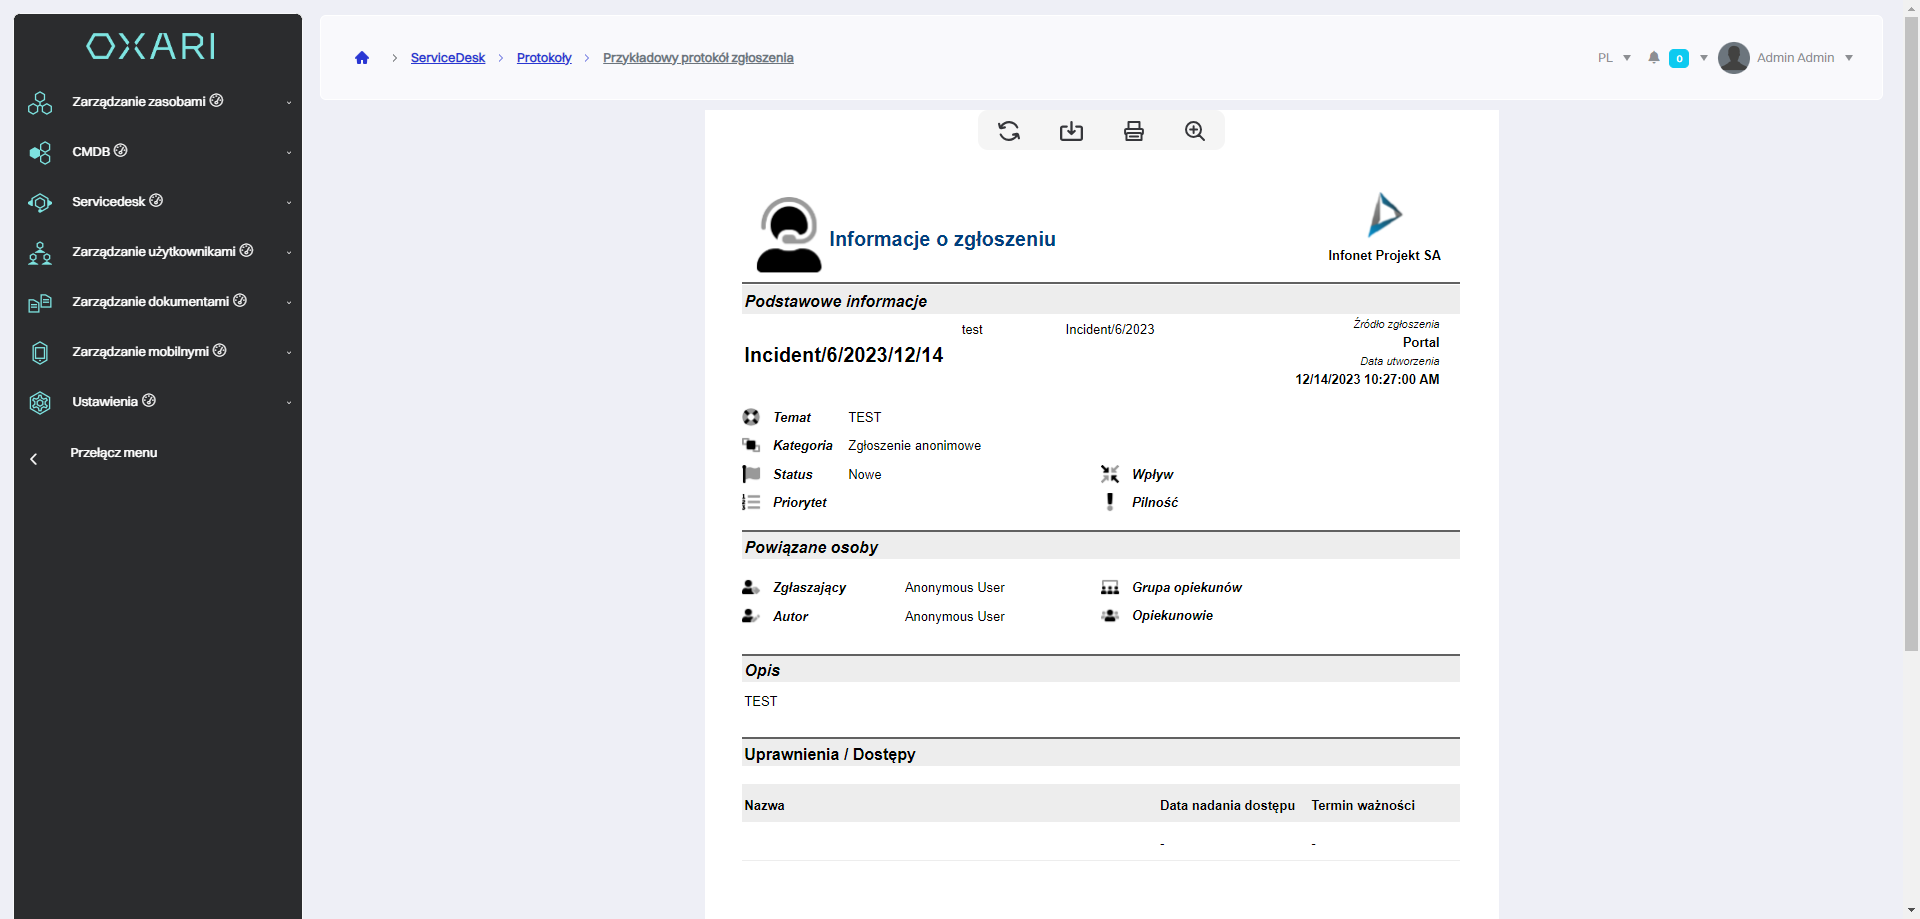Click the print report icon

[x=1133, y=131]
